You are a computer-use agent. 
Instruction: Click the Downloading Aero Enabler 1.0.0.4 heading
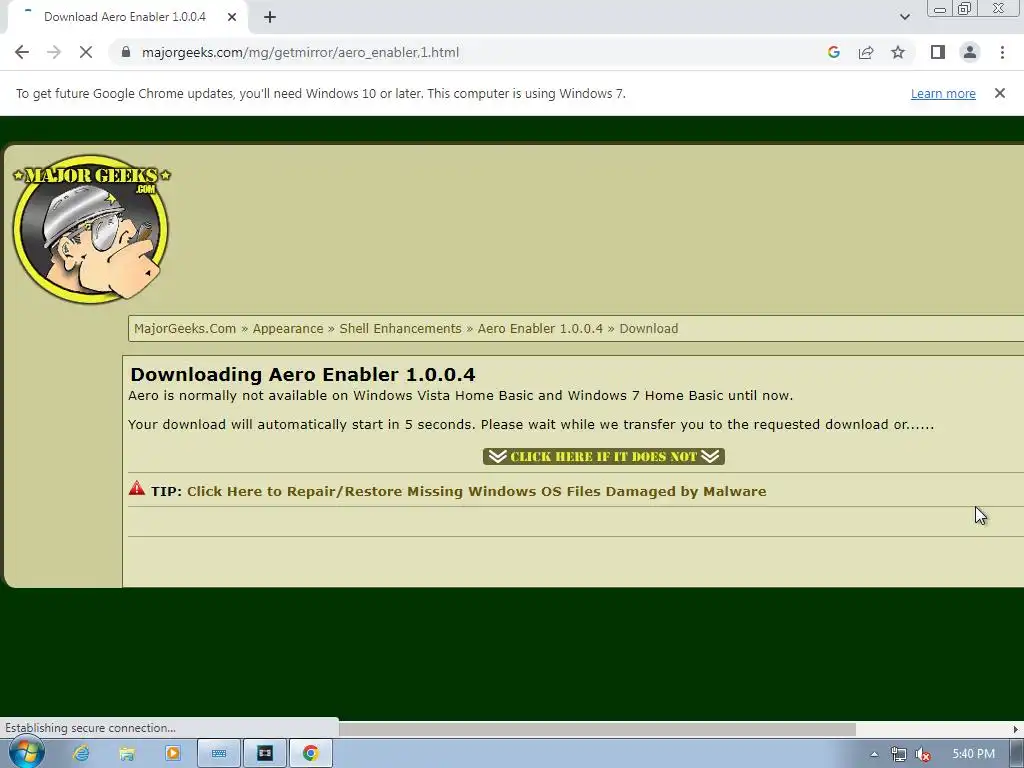point(303,374)
